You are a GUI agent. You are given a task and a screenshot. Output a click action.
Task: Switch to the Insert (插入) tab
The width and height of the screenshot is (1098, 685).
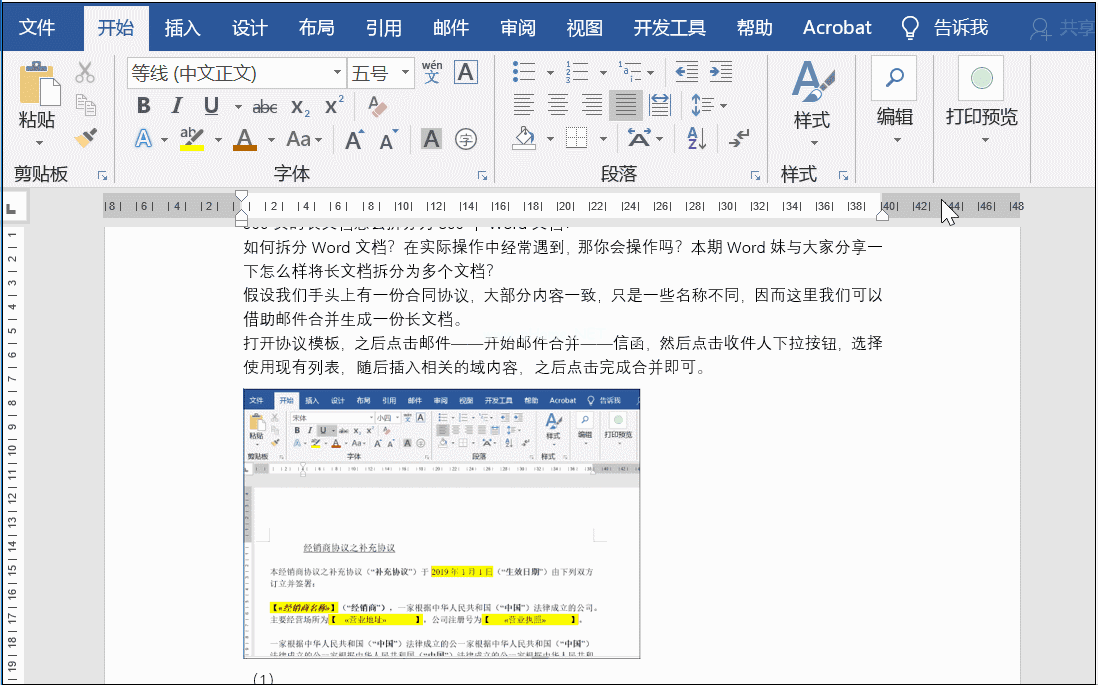pyautogui.click(x=183, y=27)
